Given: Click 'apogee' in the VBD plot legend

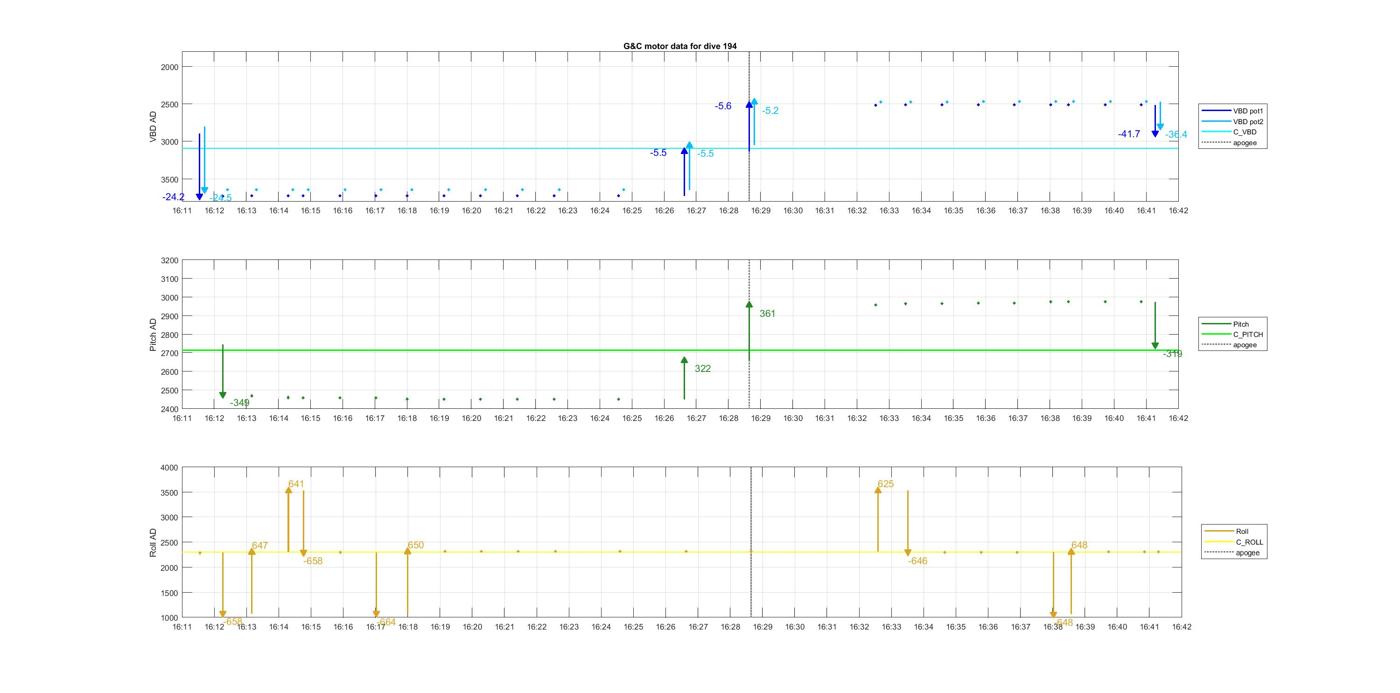Looking at the screenshot, I should tap(1230, 143).
